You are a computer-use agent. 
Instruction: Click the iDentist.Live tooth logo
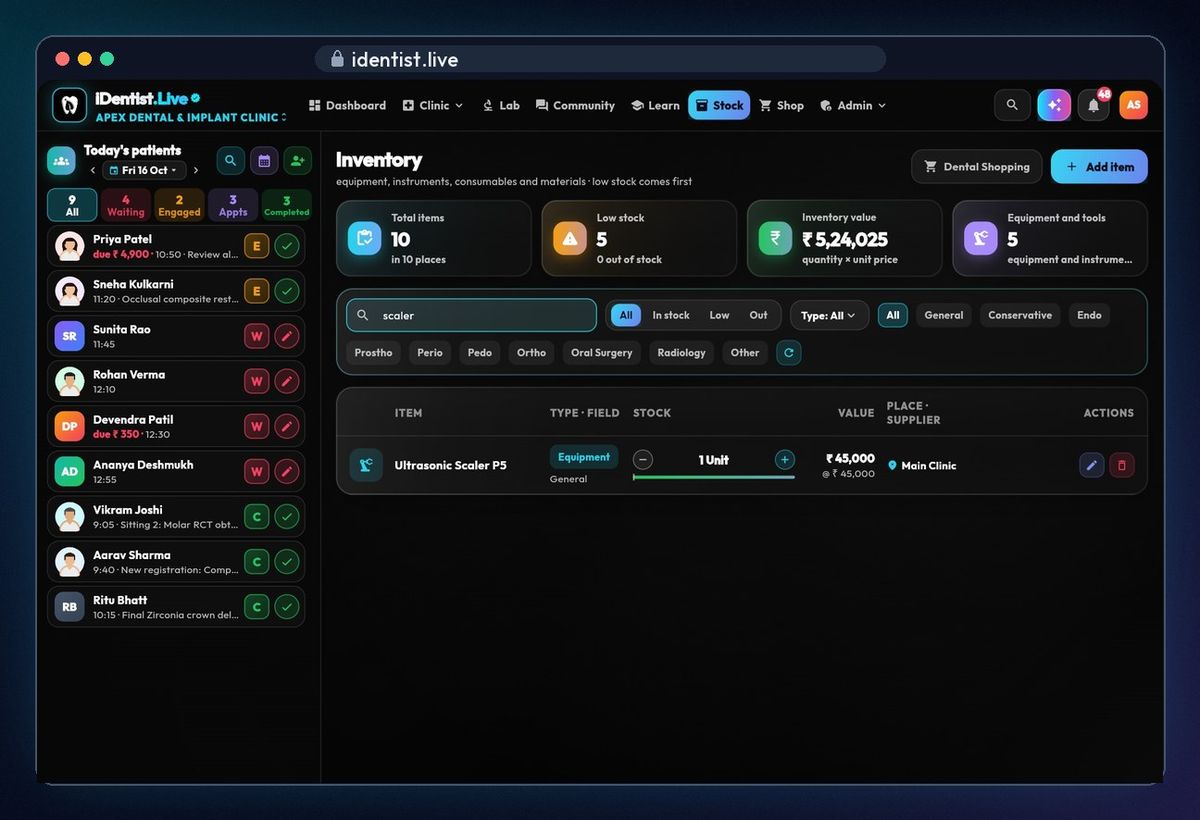pos(69,105)
